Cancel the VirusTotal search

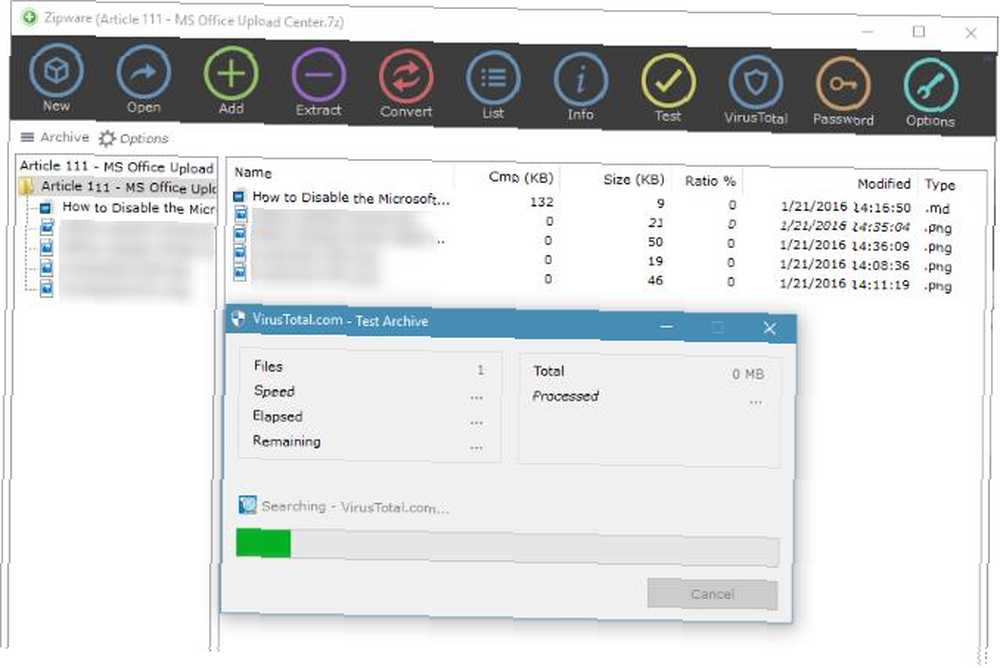712,594
